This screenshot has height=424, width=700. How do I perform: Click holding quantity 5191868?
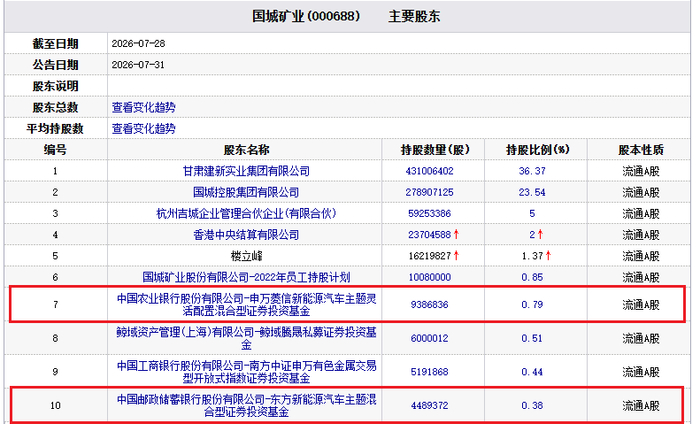pos(429,372)
